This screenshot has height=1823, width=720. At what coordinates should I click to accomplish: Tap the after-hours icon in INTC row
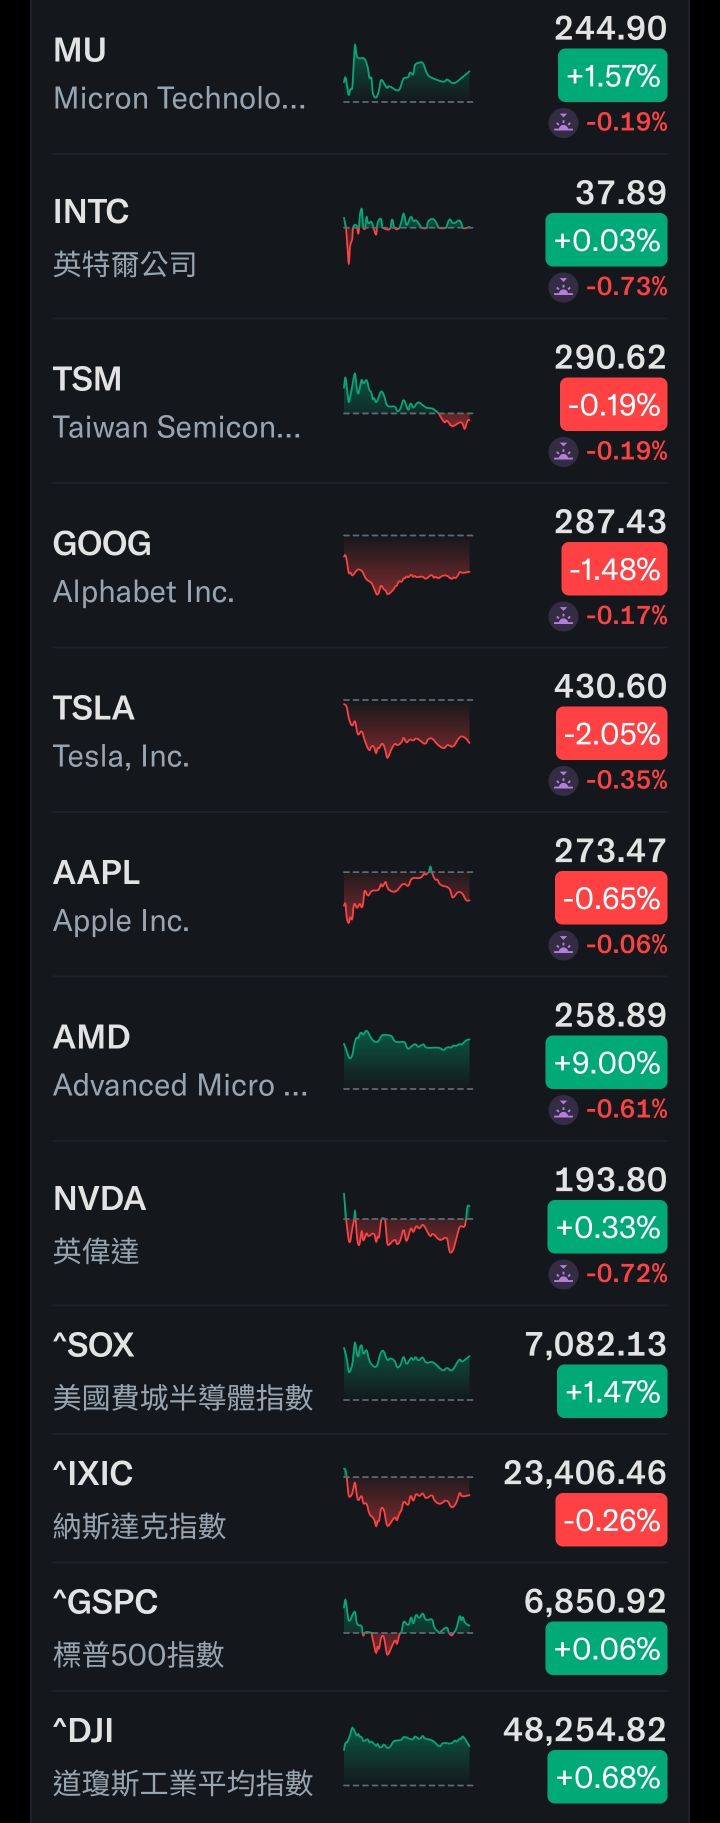(x=564, y=287)
